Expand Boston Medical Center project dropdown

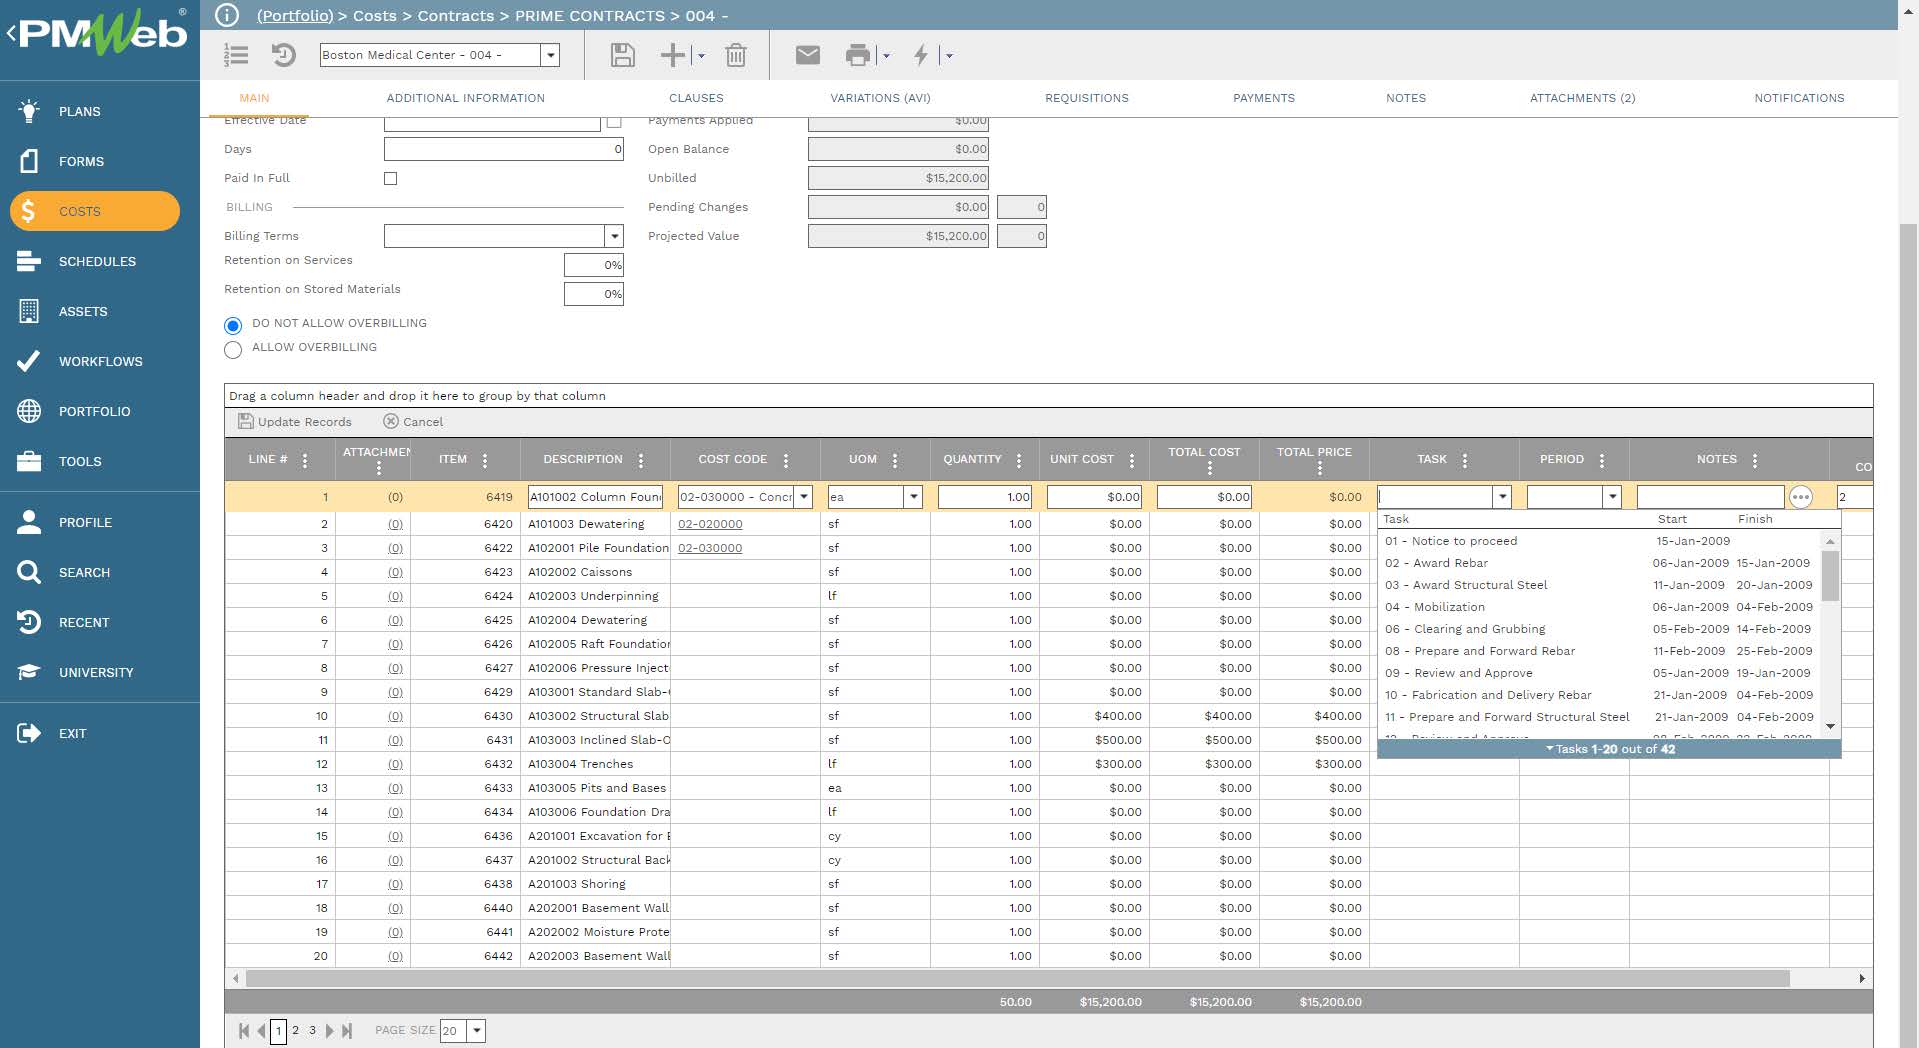(x=550, y=55)
